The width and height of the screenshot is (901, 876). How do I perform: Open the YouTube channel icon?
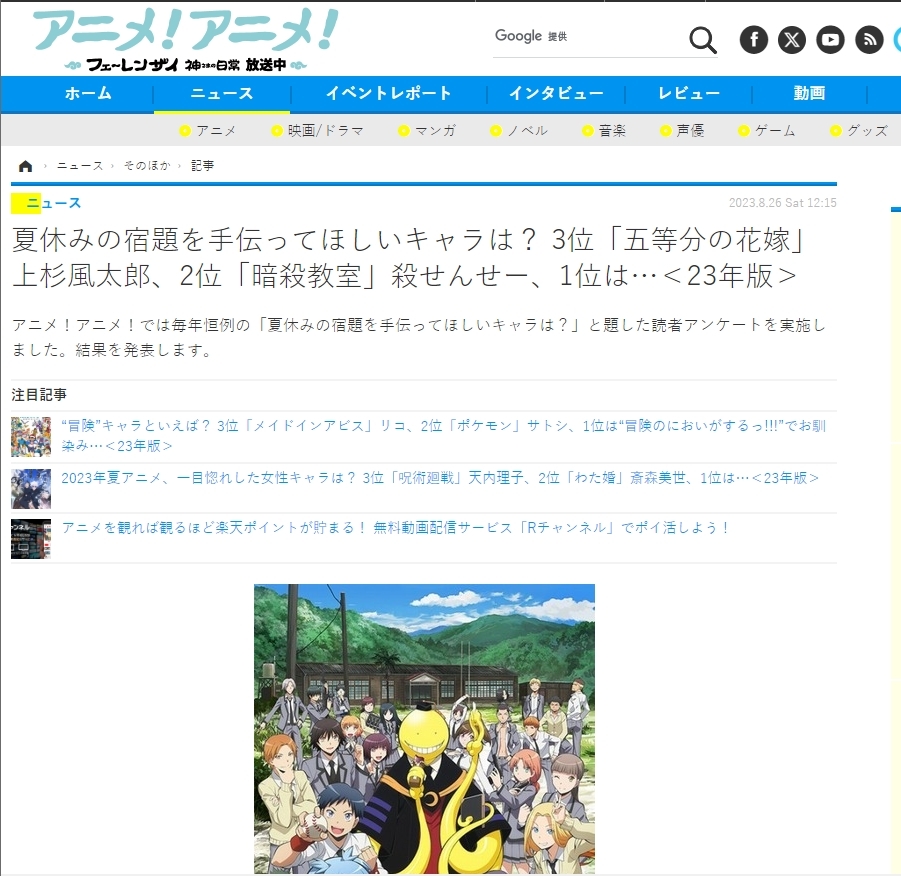click(830, 39)
